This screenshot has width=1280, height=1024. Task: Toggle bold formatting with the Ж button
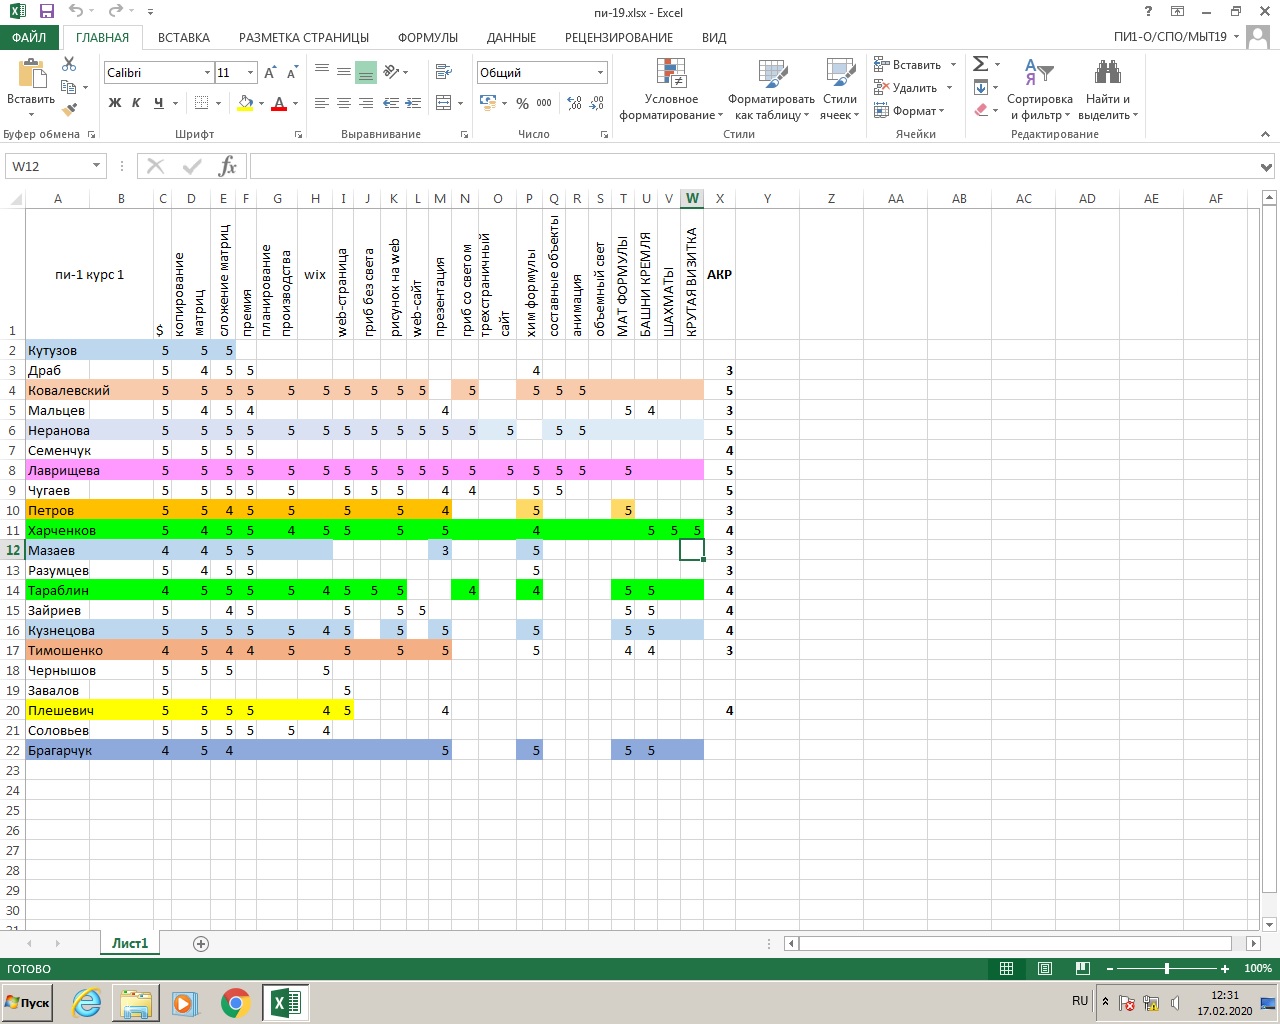pyautogui.click(x=115, y=103)
